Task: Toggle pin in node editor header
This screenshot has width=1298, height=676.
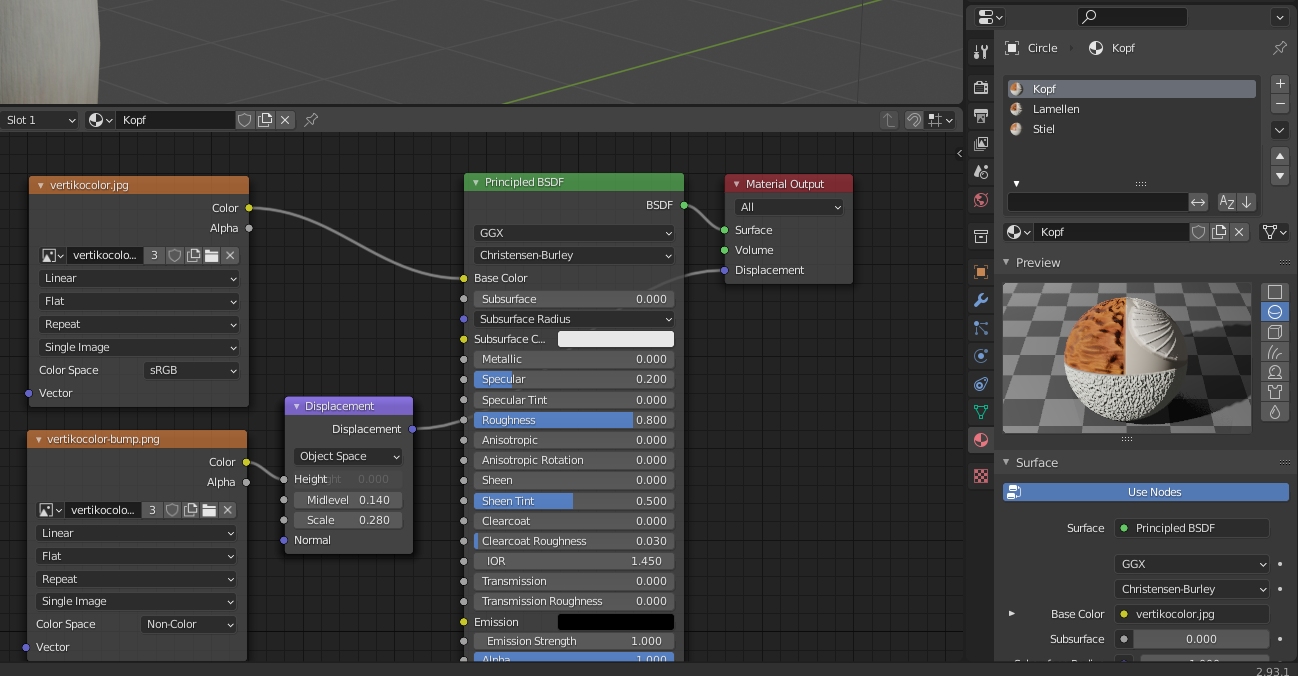Action: pyautogui.click(x=311, y=120)
